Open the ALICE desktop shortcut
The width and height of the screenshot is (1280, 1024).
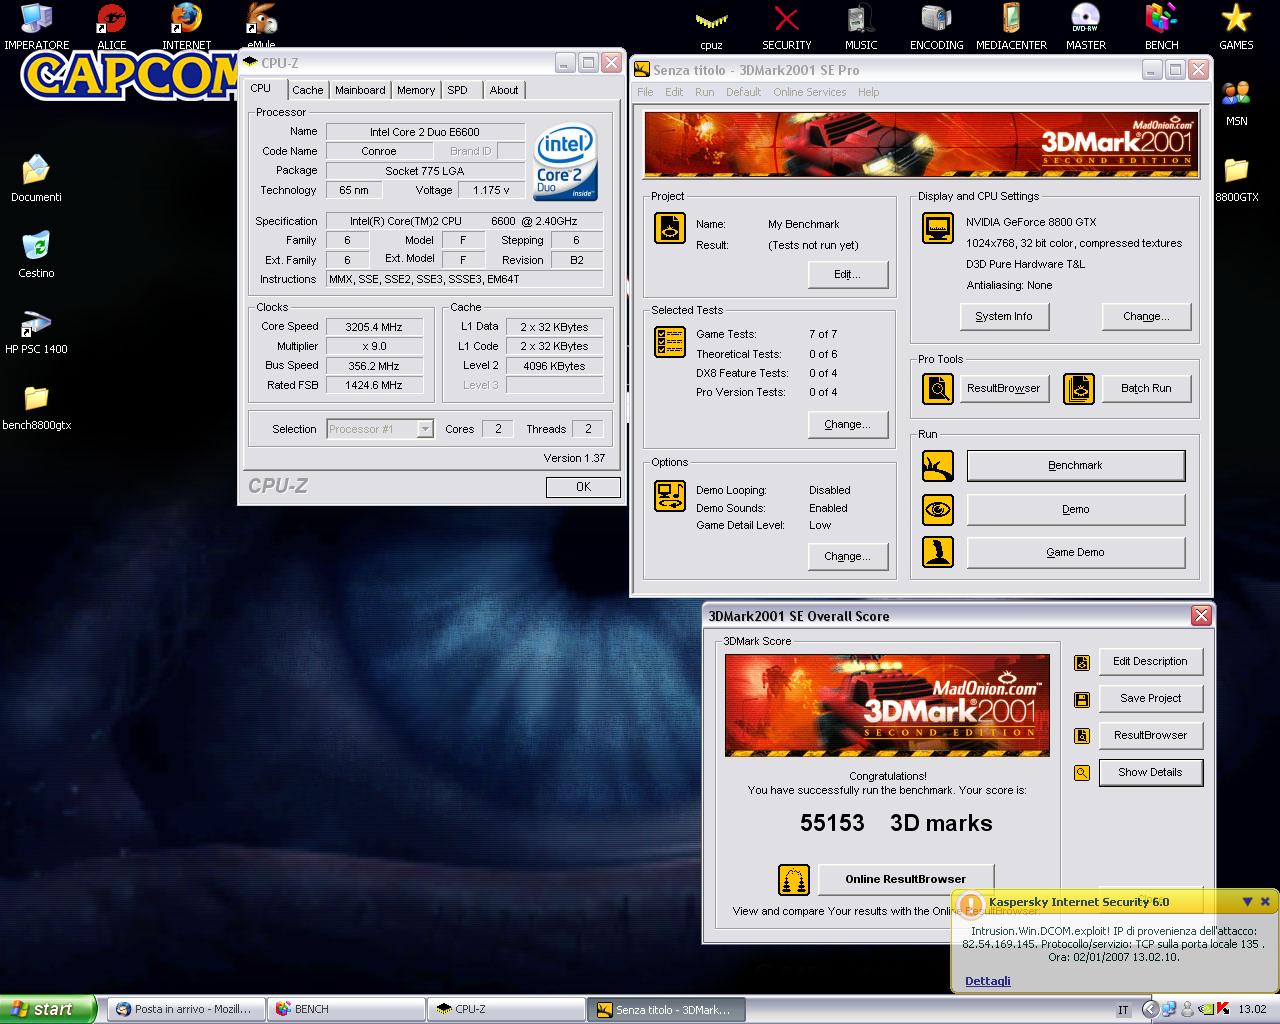(112, 20)
